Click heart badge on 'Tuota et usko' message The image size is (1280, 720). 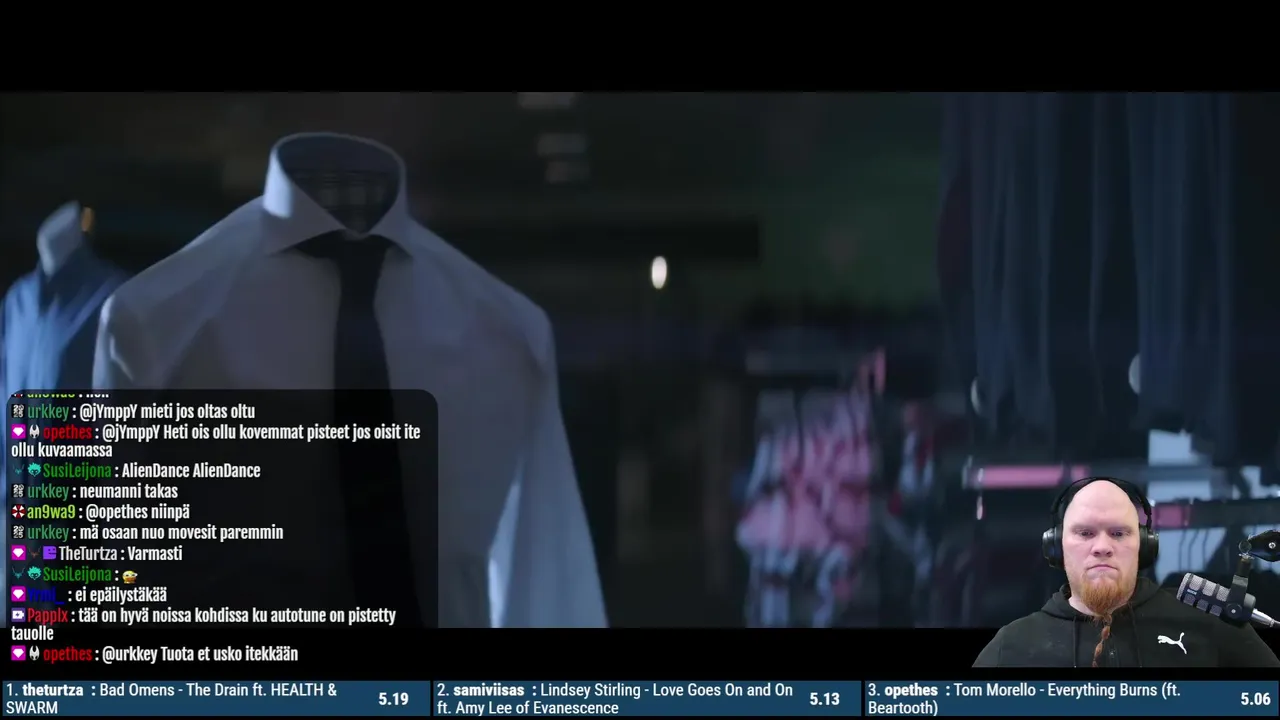[18, 654]
